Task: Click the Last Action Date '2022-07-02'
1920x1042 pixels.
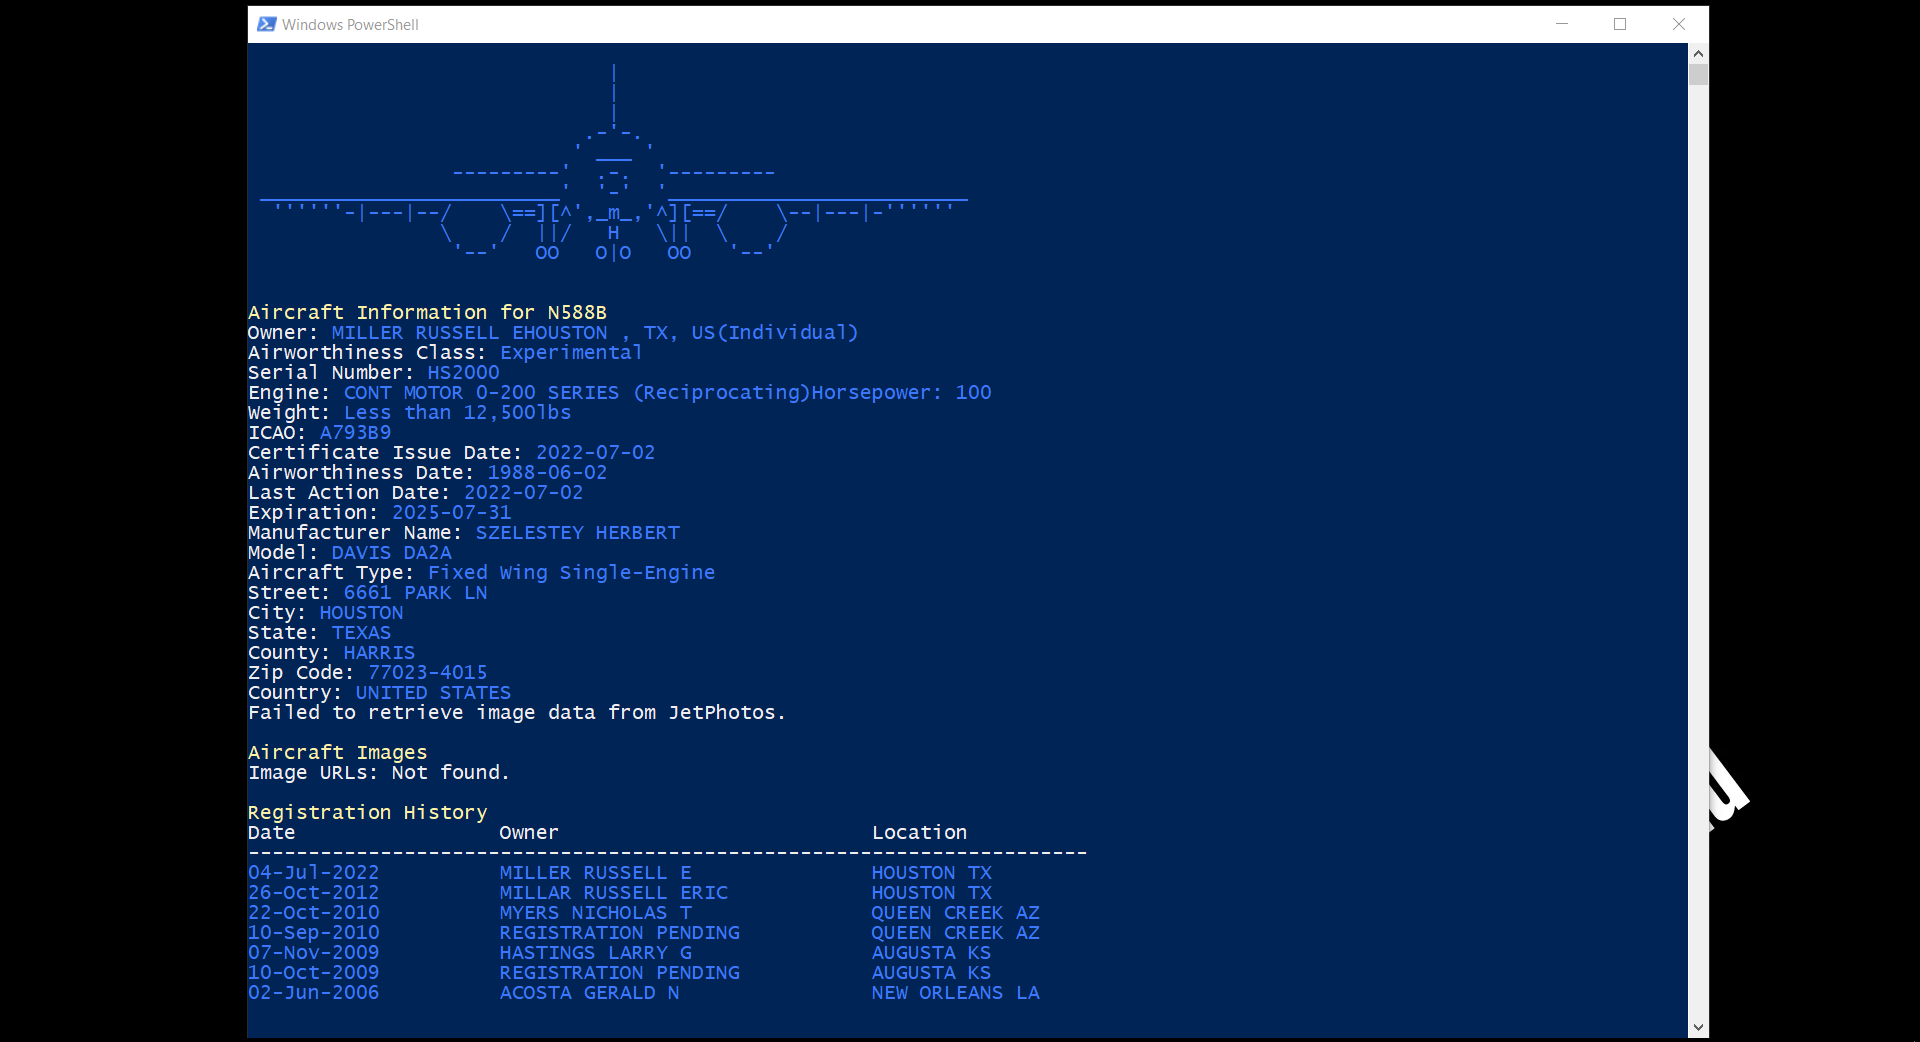Action: click(x=523, y=493)
